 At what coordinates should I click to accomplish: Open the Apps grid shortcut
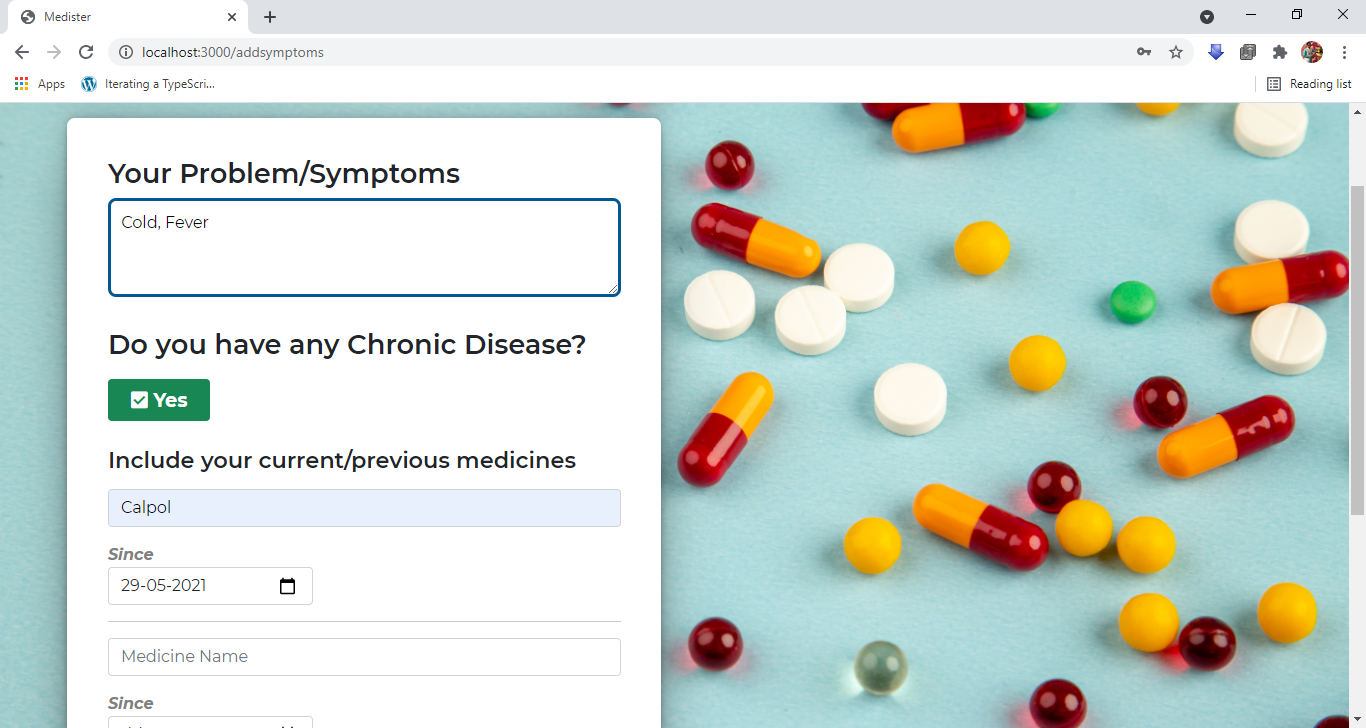pyautogui.click(x=40, y=84)
